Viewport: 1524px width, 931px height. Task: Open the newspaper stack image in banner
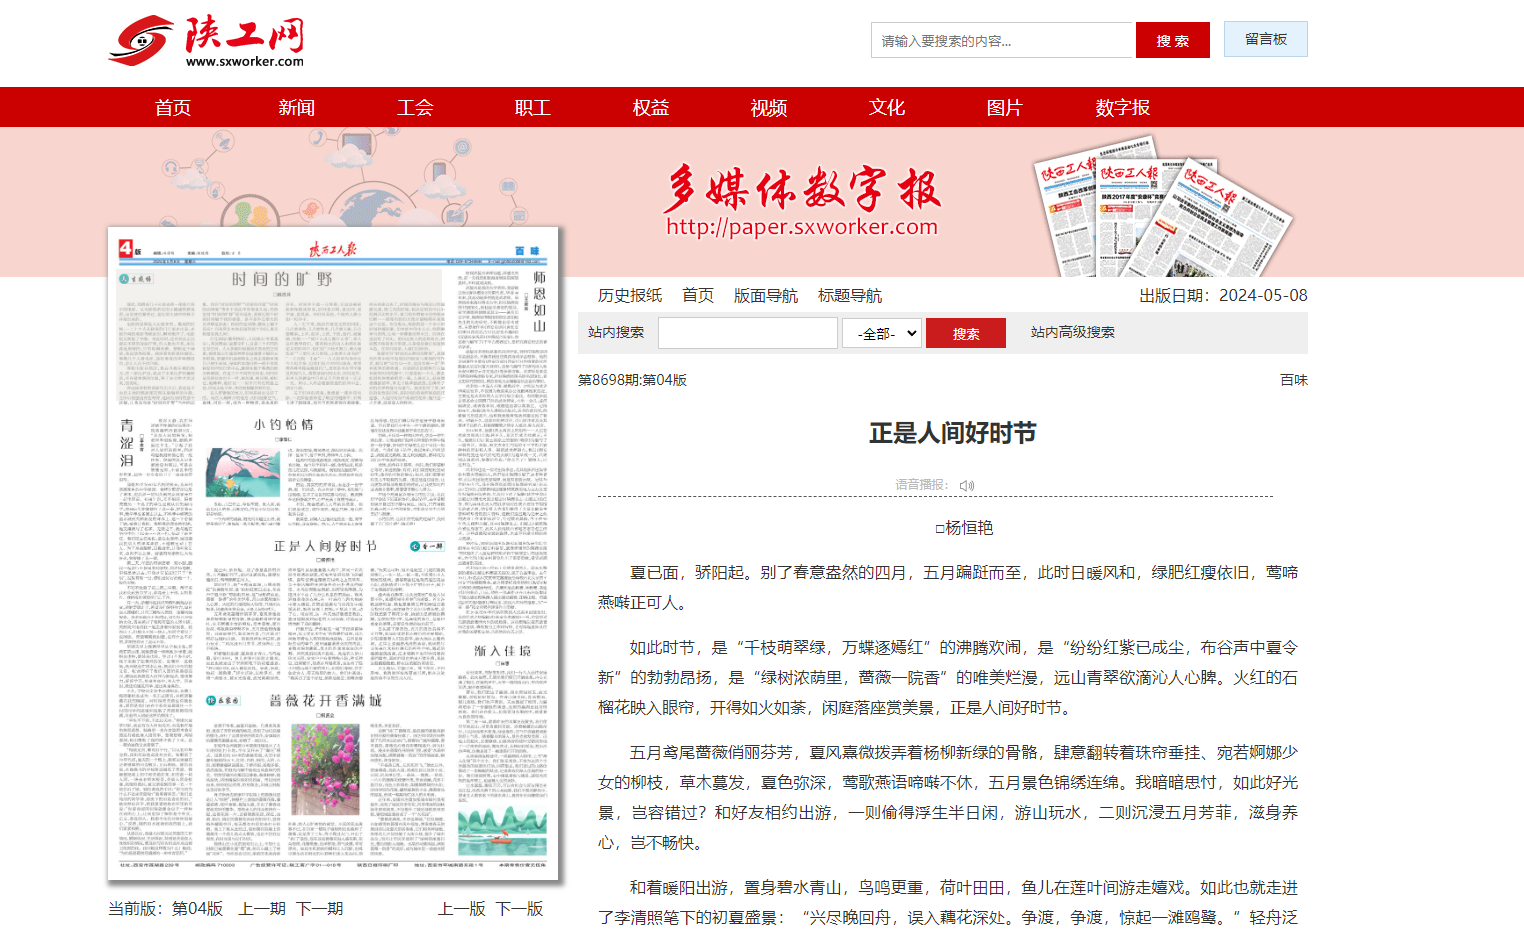pos(1162,206)
